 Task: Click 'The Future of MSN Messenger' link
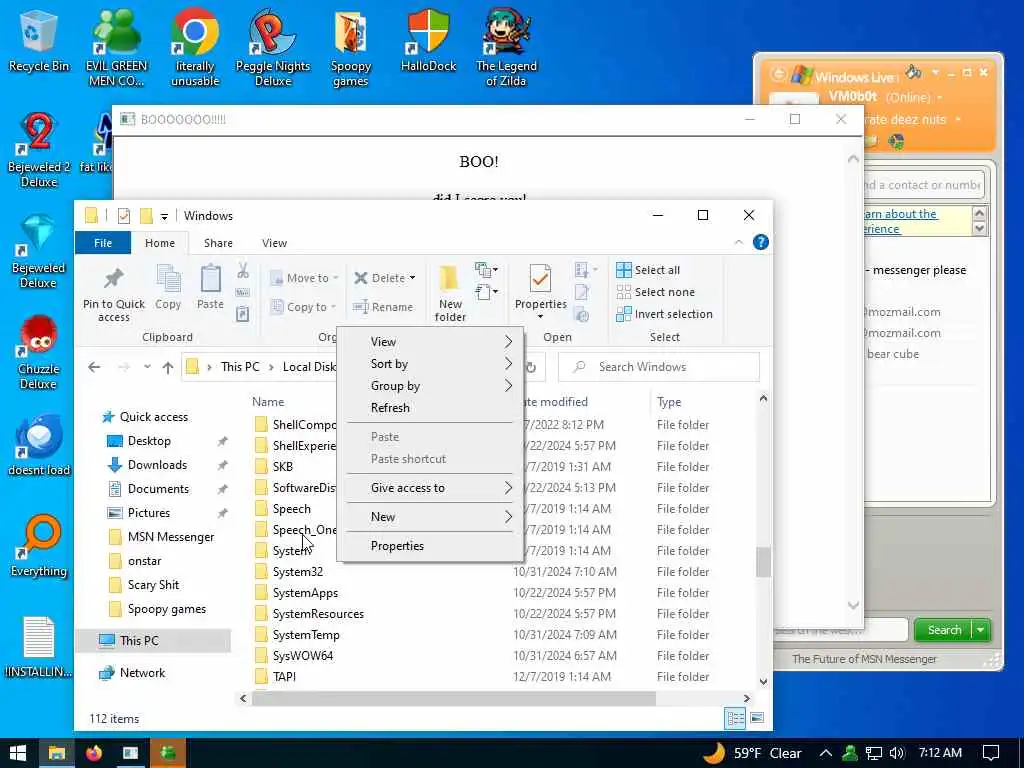coord(864,659)
